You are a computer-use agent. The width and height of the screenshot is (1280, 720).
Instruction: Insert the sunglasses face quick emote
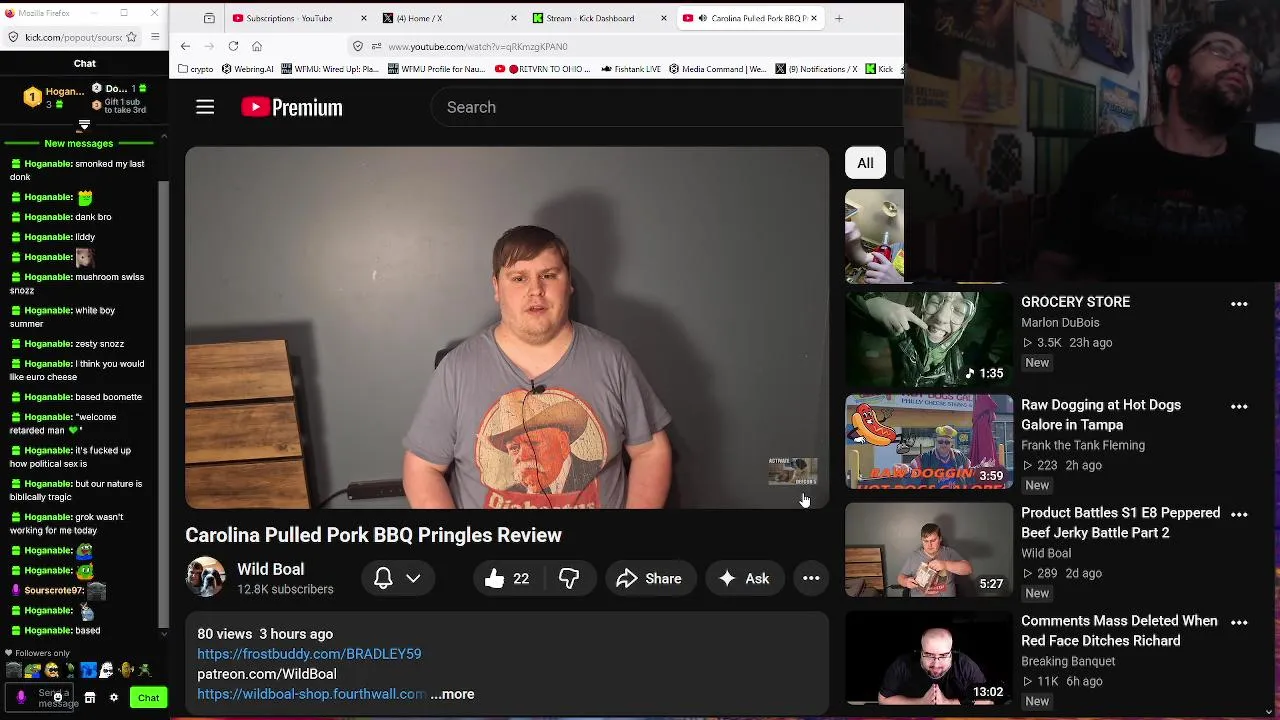51,670
